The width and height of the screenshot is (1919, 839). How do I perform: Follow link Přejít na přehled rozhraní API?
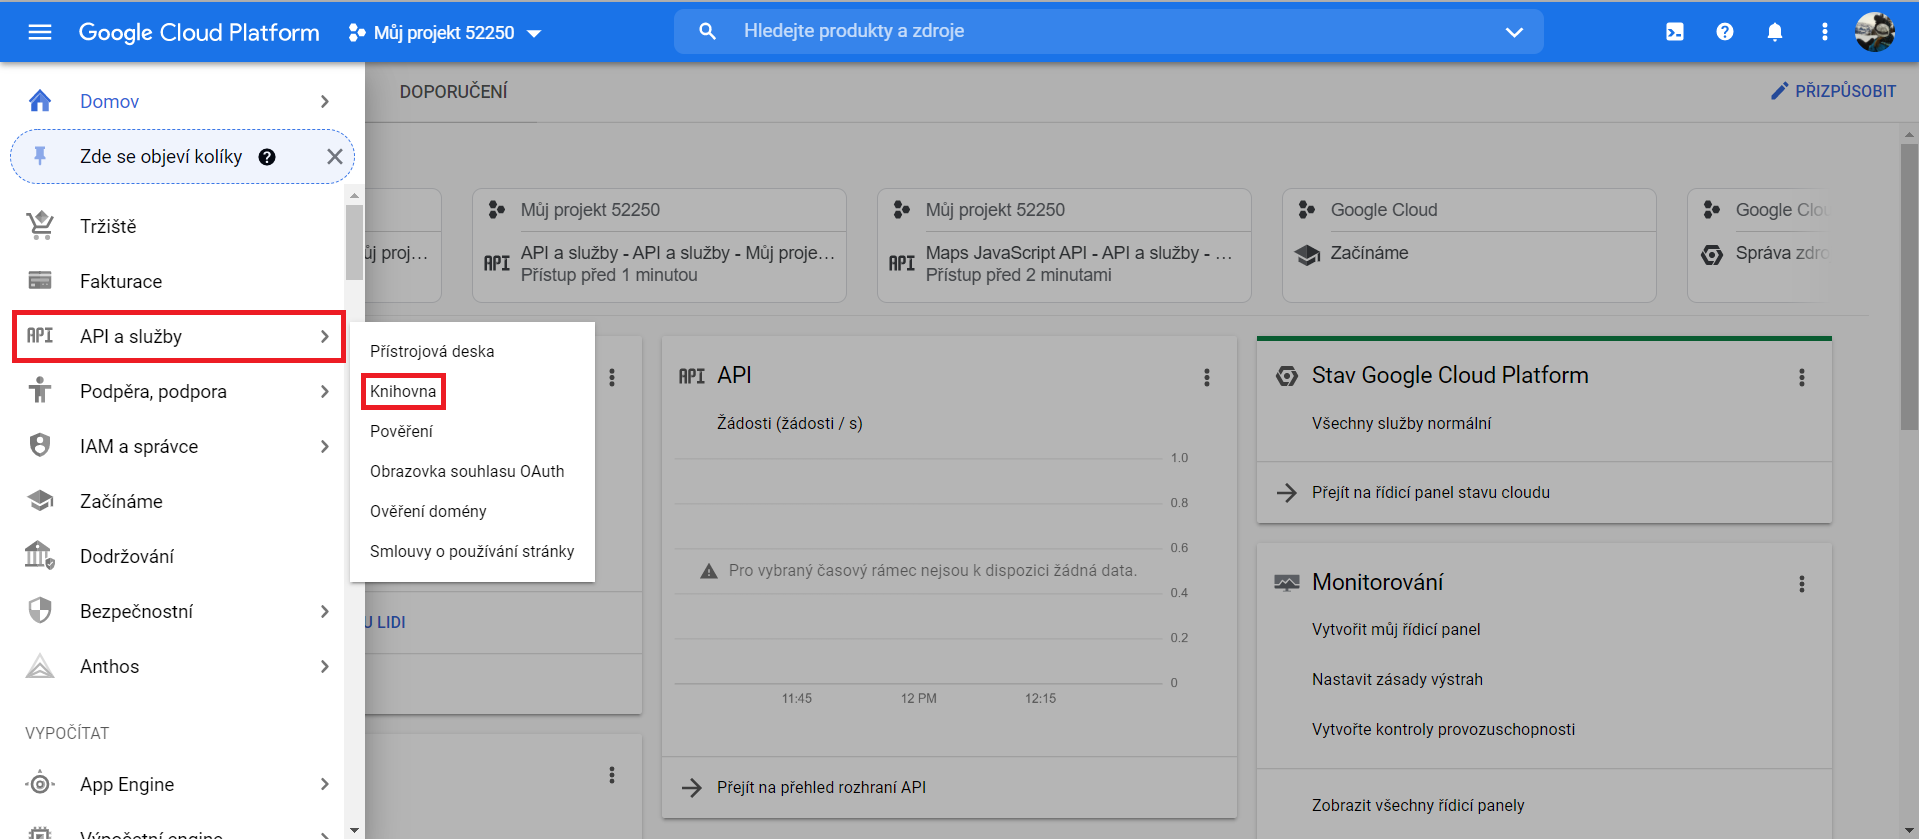(x=820, y=787)
